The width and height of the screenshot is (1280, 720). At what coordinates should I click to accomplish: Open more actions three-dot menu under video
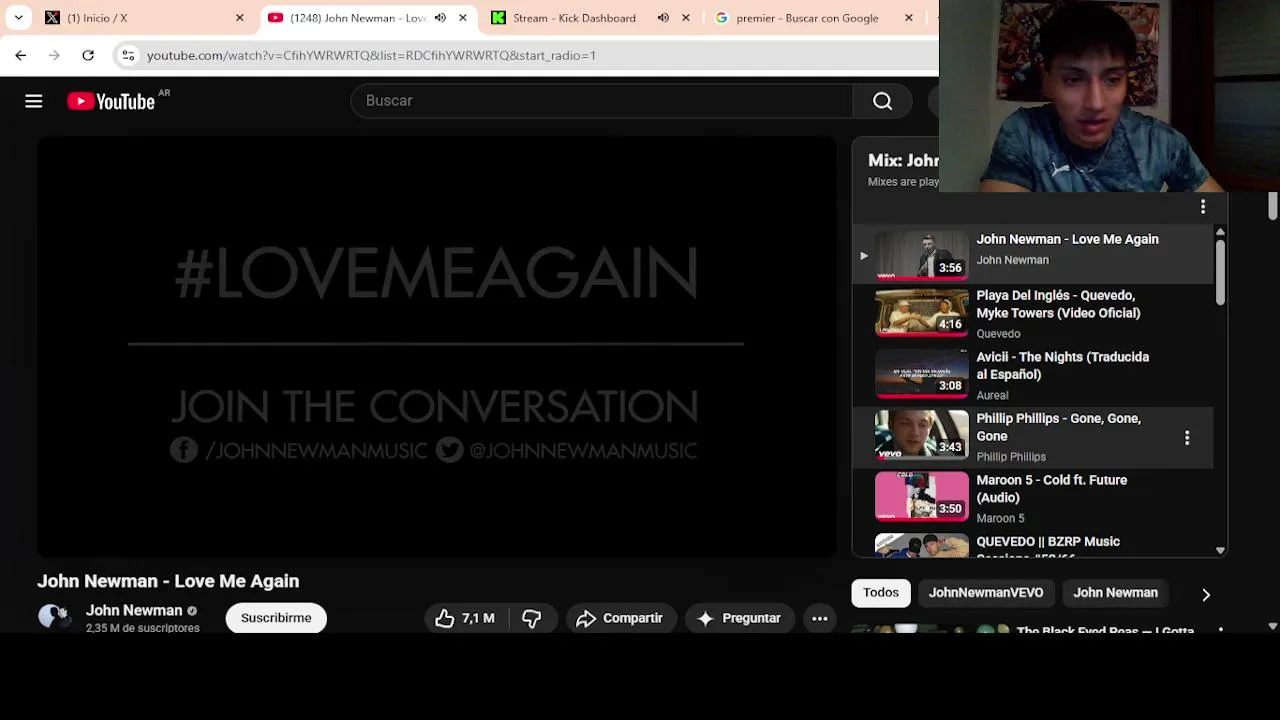pos(820,618)
